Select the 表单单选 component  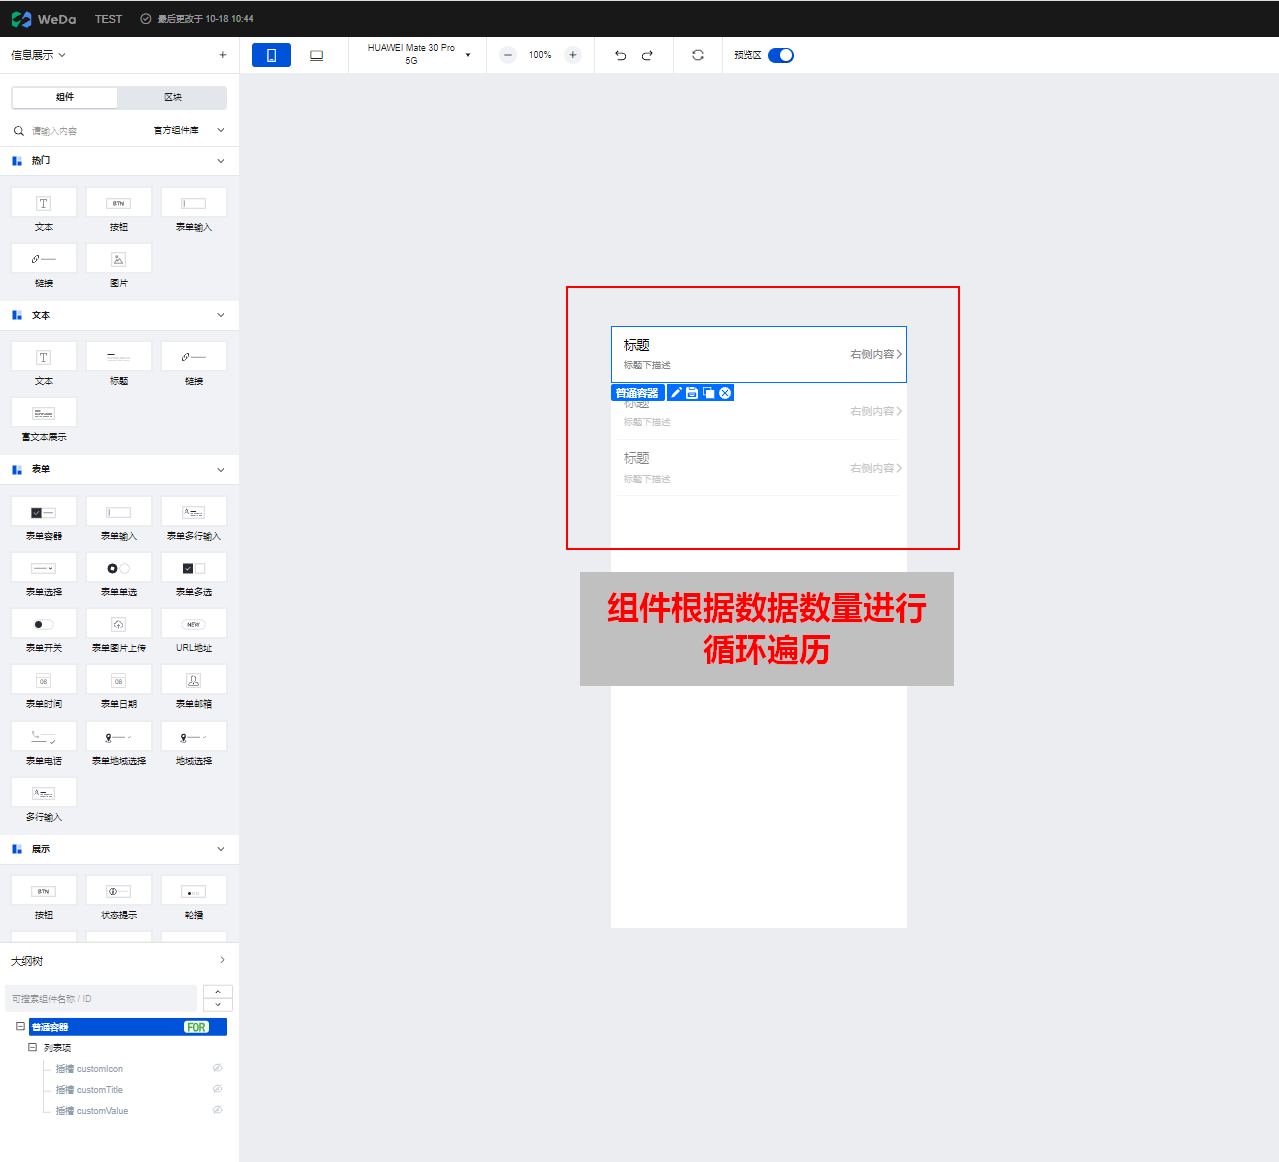[x=119, y=575]
